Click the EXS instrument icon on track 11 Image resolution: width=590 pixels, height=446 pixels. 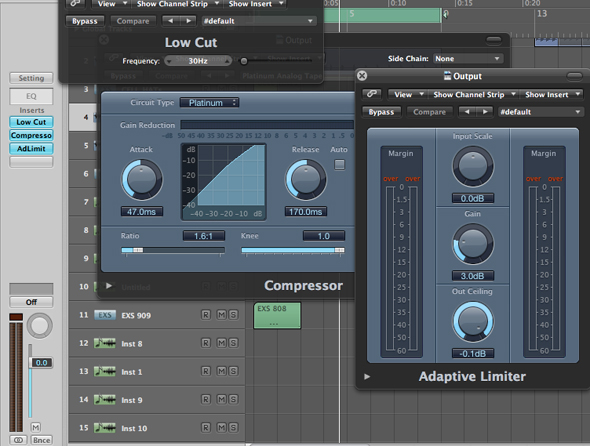coord(105,315)
